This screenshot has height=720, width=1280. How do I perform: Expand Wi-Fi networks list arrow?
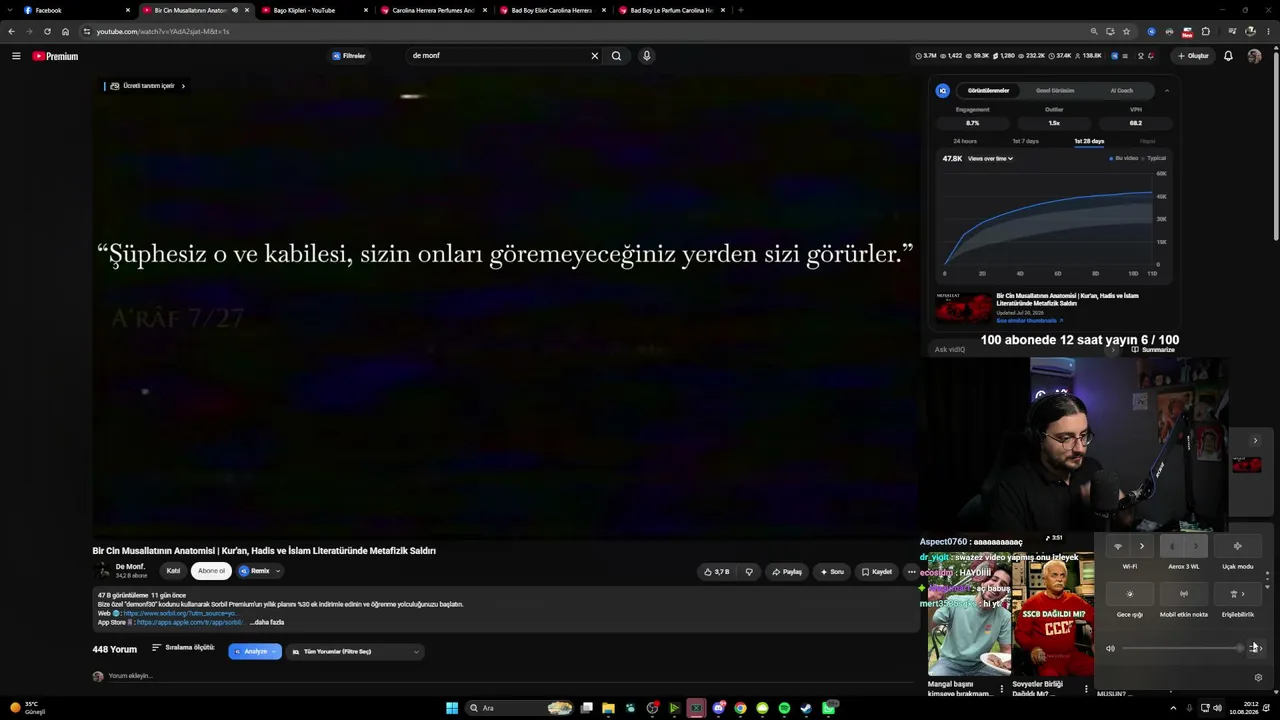(x=1142, y=546)
